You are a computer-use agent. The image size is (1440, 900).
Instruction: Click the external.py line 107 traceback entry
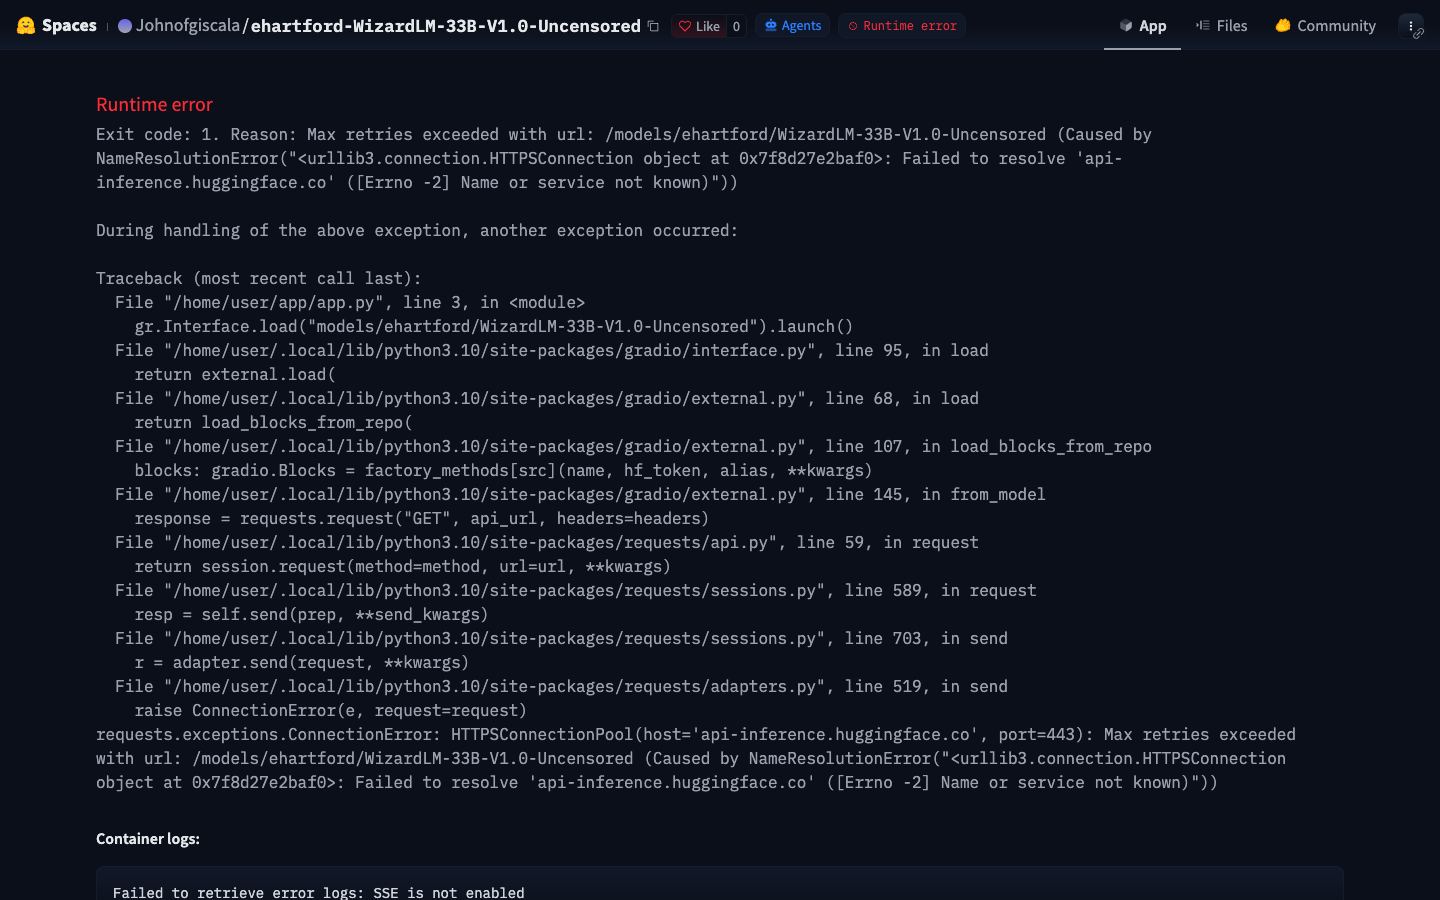(633, 446)
